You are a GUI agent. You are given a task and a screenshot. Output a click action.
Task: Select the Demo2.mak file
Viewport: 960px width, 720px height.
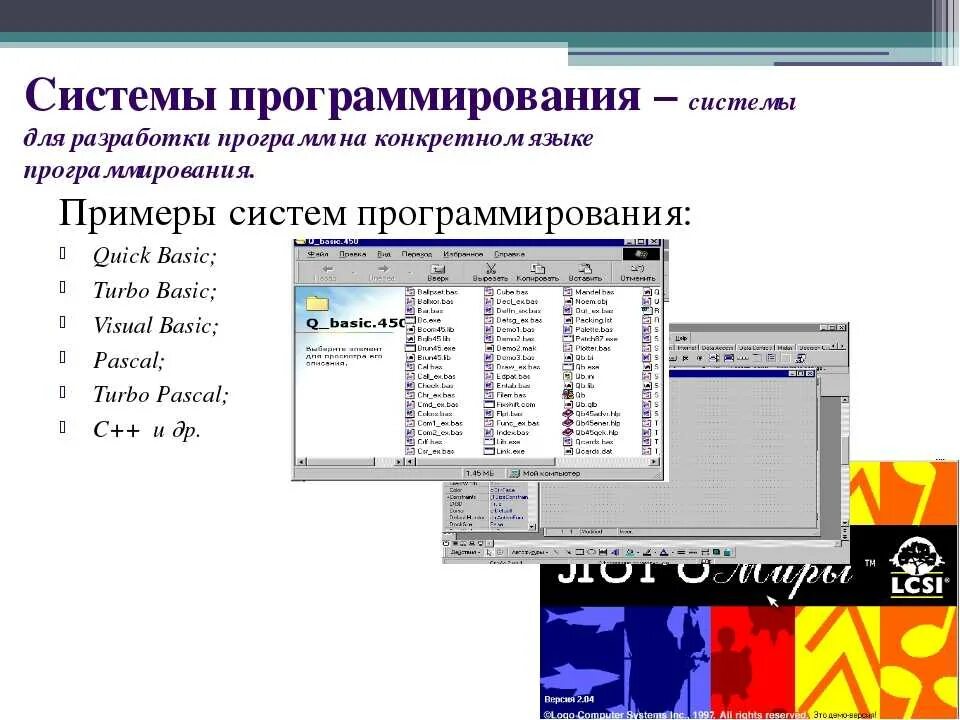coord(510,348)
